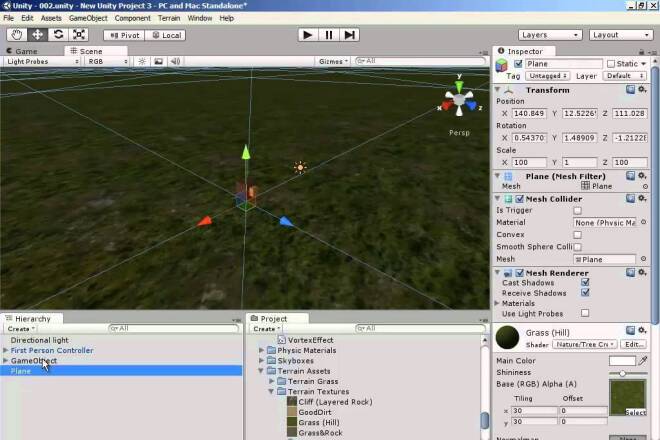
Task: Open Transform component help book icon
Action: point(630,89)
